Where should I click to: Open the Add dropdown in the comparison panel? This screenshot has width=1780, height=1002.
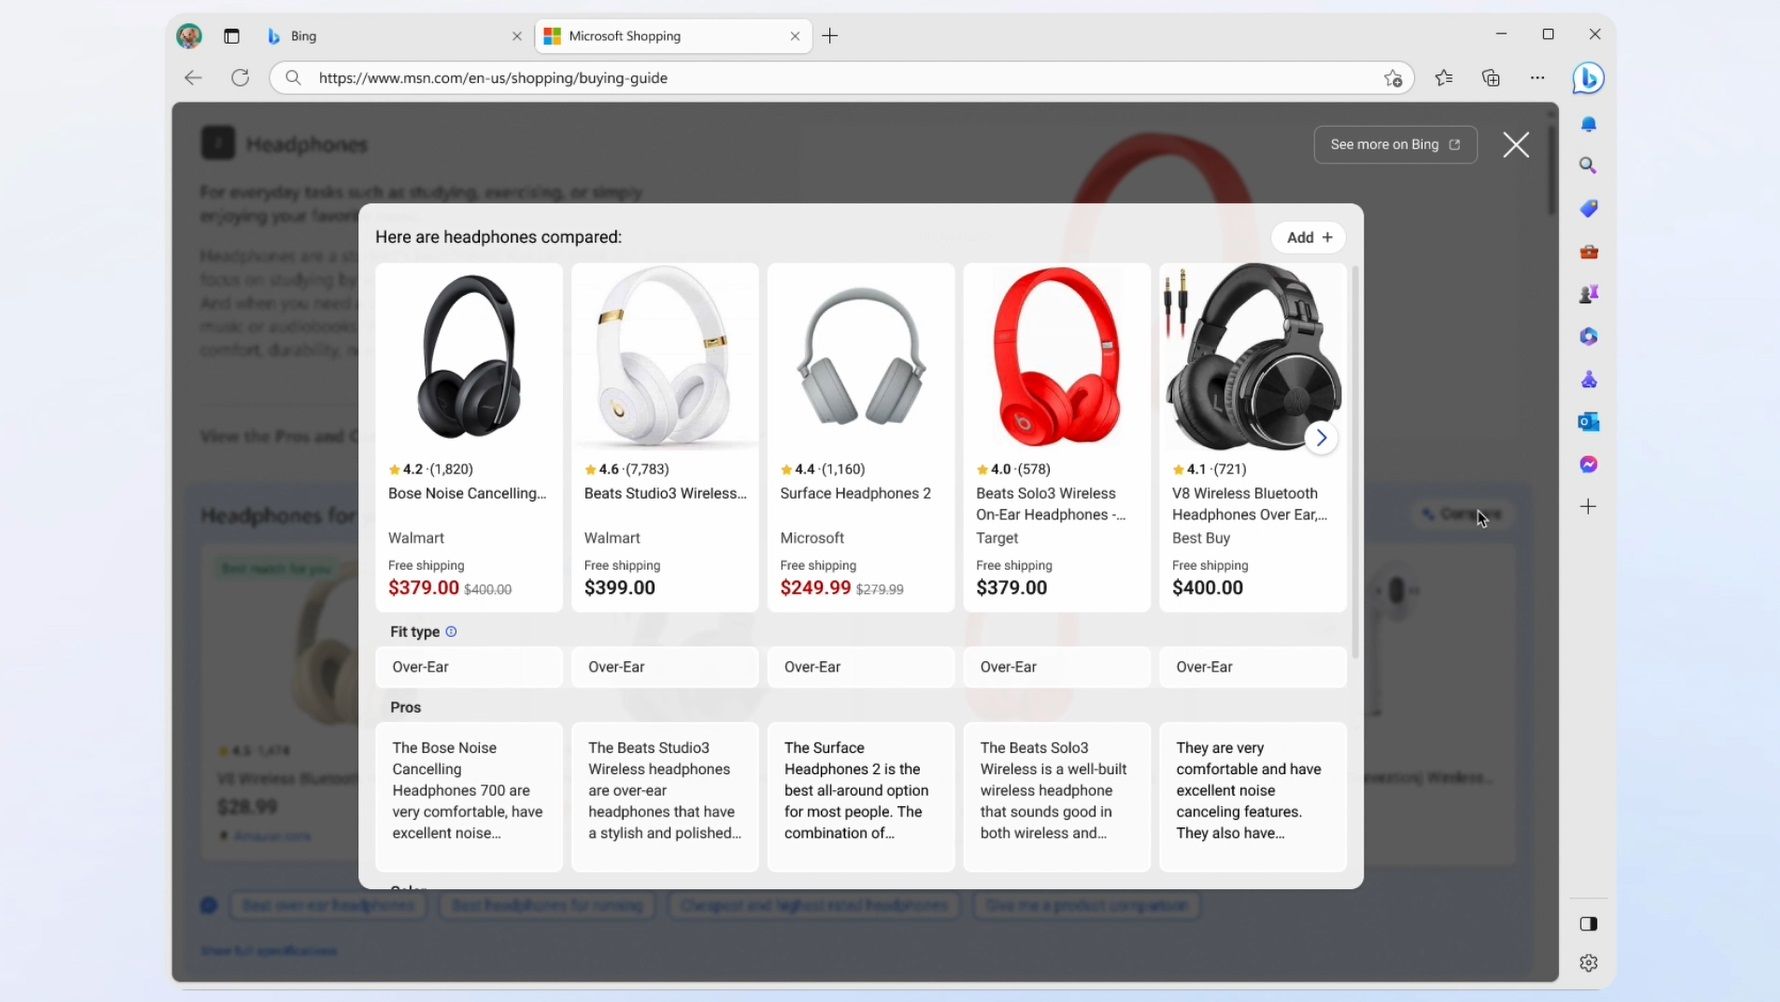pos(1308,237)
